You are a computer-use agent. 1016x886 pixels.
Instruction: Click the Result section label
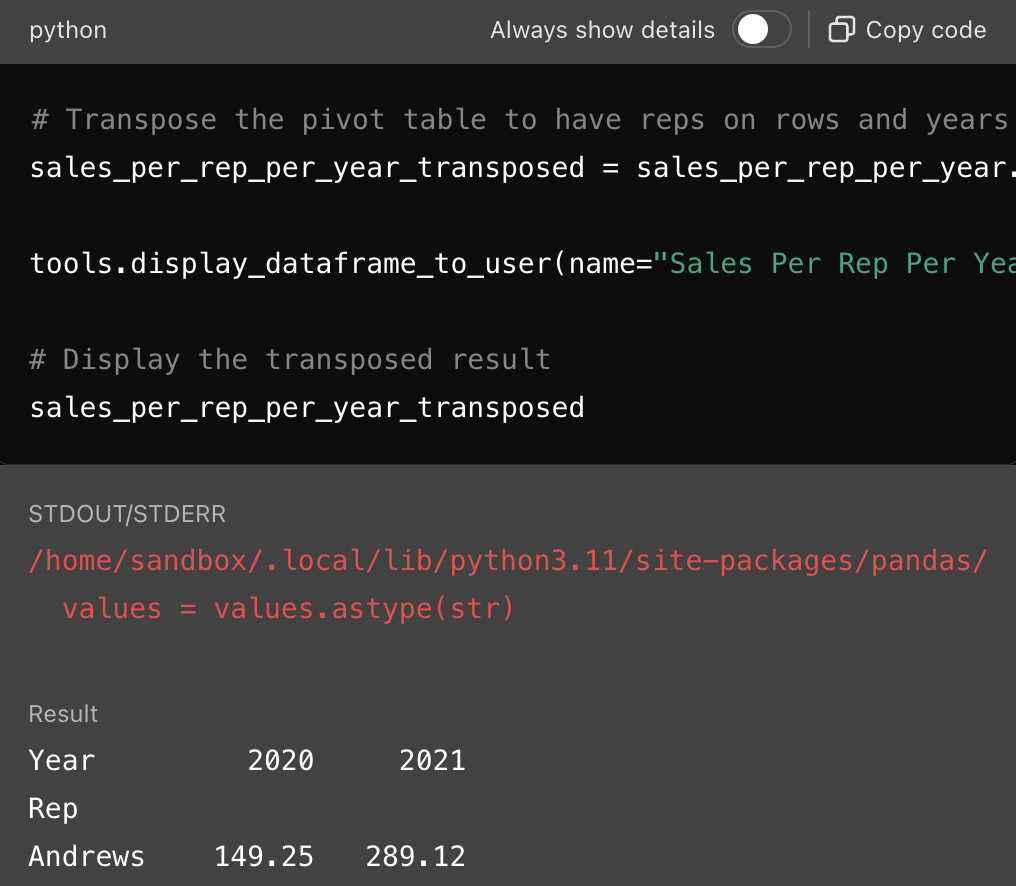[63, 714]
